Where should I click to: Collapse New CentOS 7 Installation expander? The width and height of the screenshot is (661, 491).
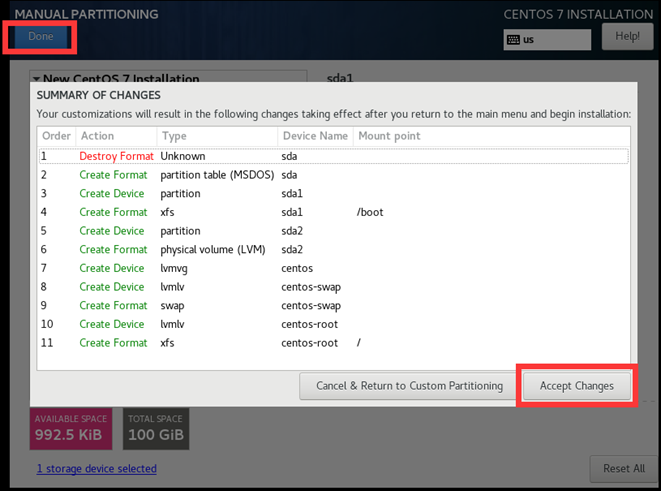tap(37, 78)
